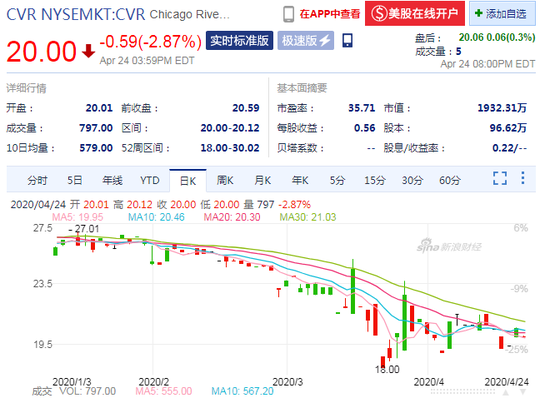Screen dimensions: 550x398
Task: Click the 2020/4/24 date axis label
Action: pyautogui.click(x=507, y=382)
